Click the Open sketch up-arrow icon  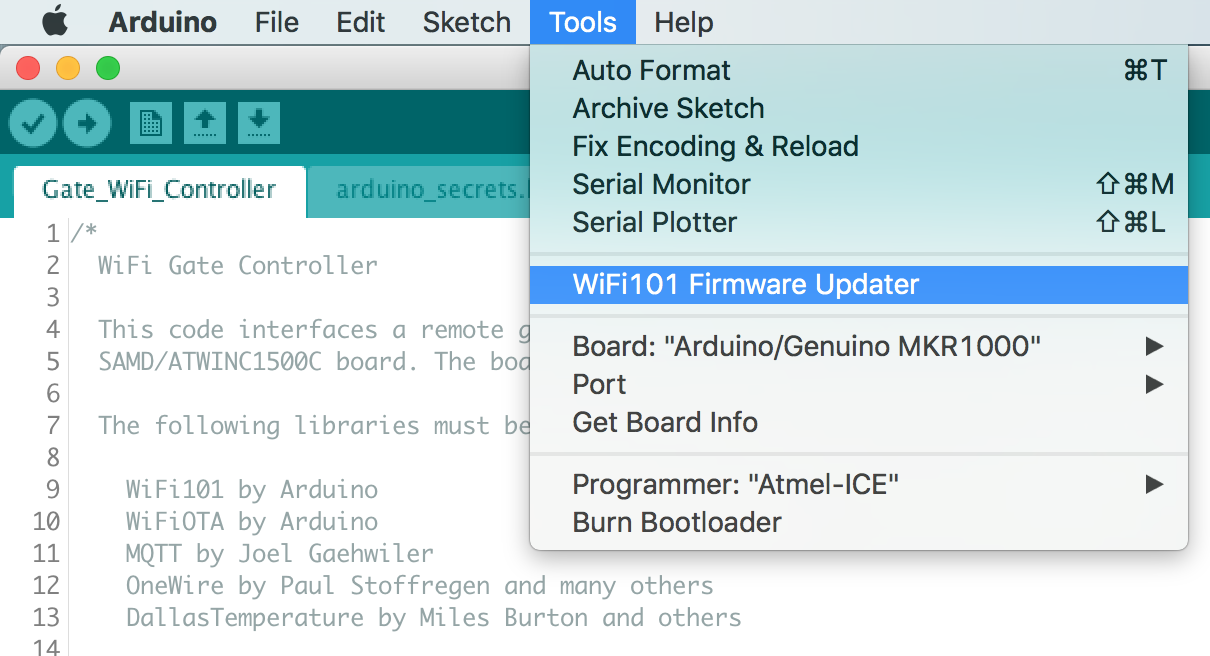pyautogui.click(x=204, y=123)
